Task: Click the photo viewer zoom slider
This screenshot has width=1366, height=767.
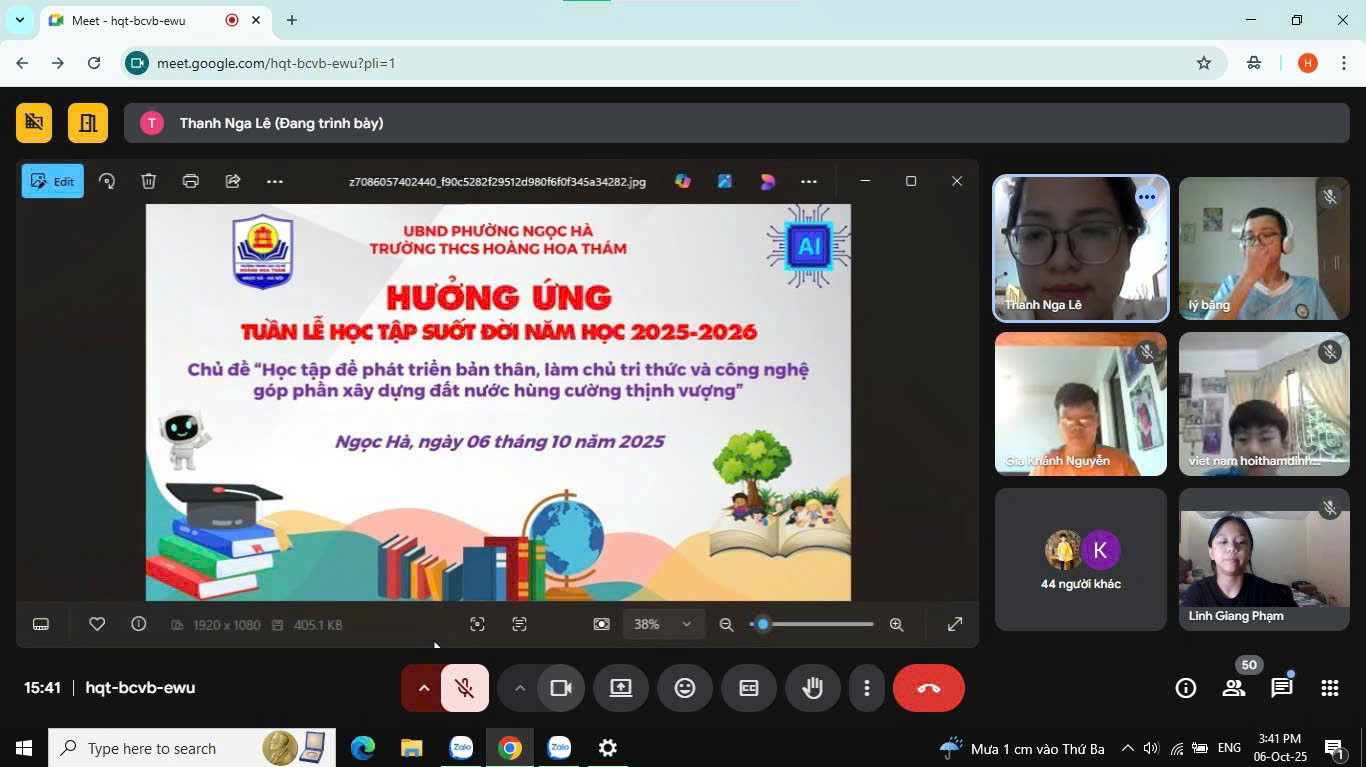Action: pos(811,624)
